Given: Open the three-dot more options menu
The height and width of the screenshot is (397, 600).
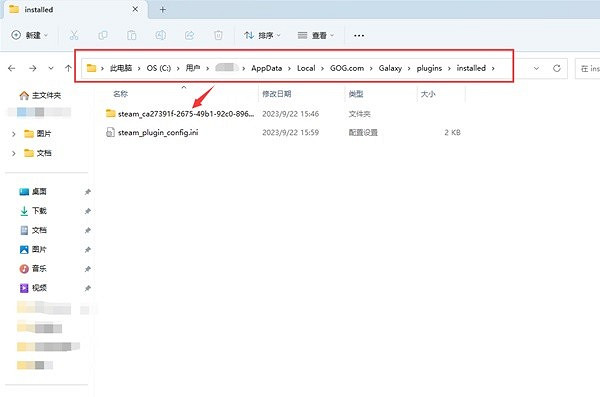Looking at the screenshot, I should (359, 35).
